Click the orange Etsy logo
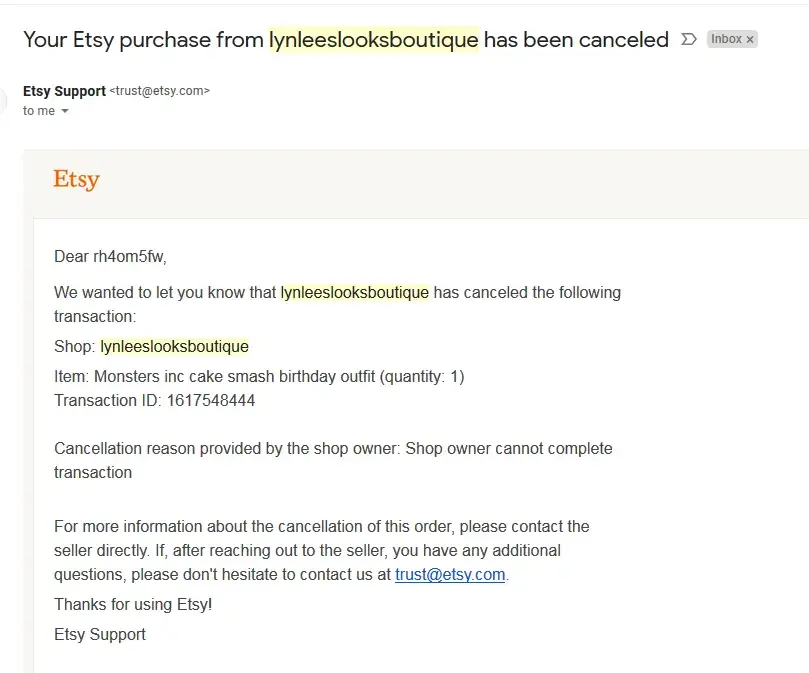The image size is (809, 673). click(x=76, y=180)
